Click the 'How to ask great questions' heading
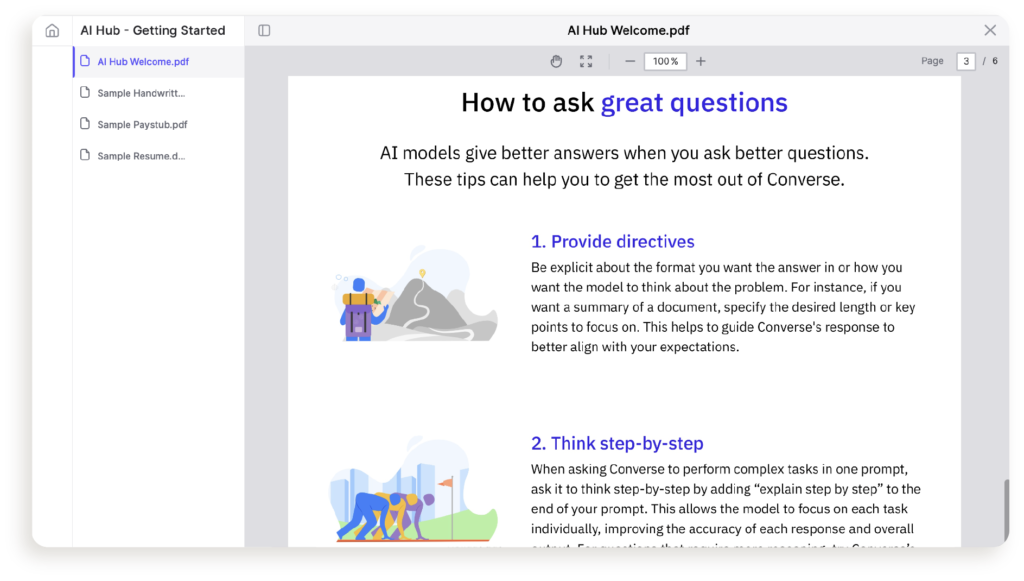 coord(624,102)
